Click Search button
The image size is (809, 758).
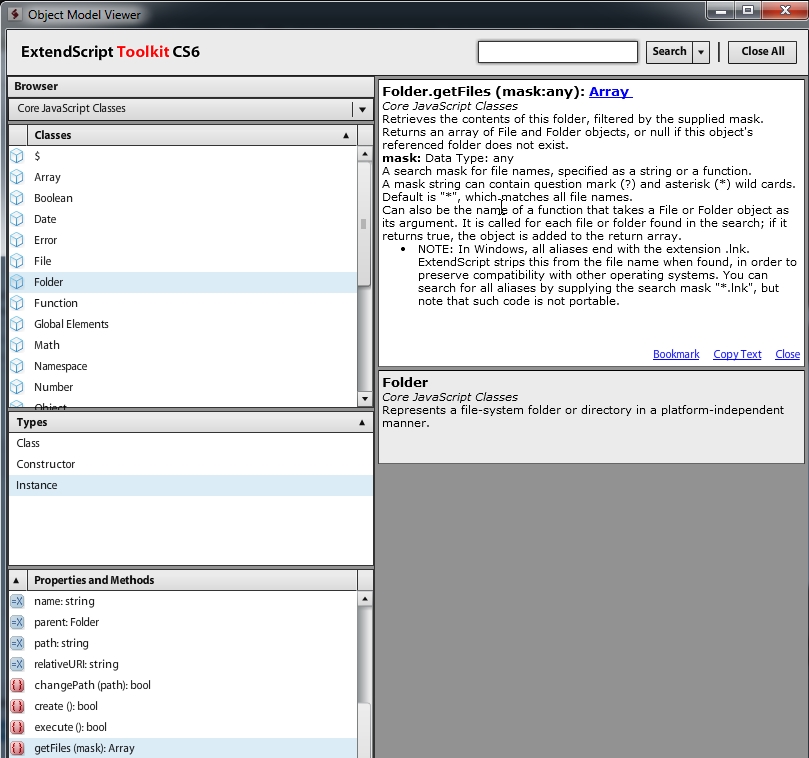pos(669,52)
